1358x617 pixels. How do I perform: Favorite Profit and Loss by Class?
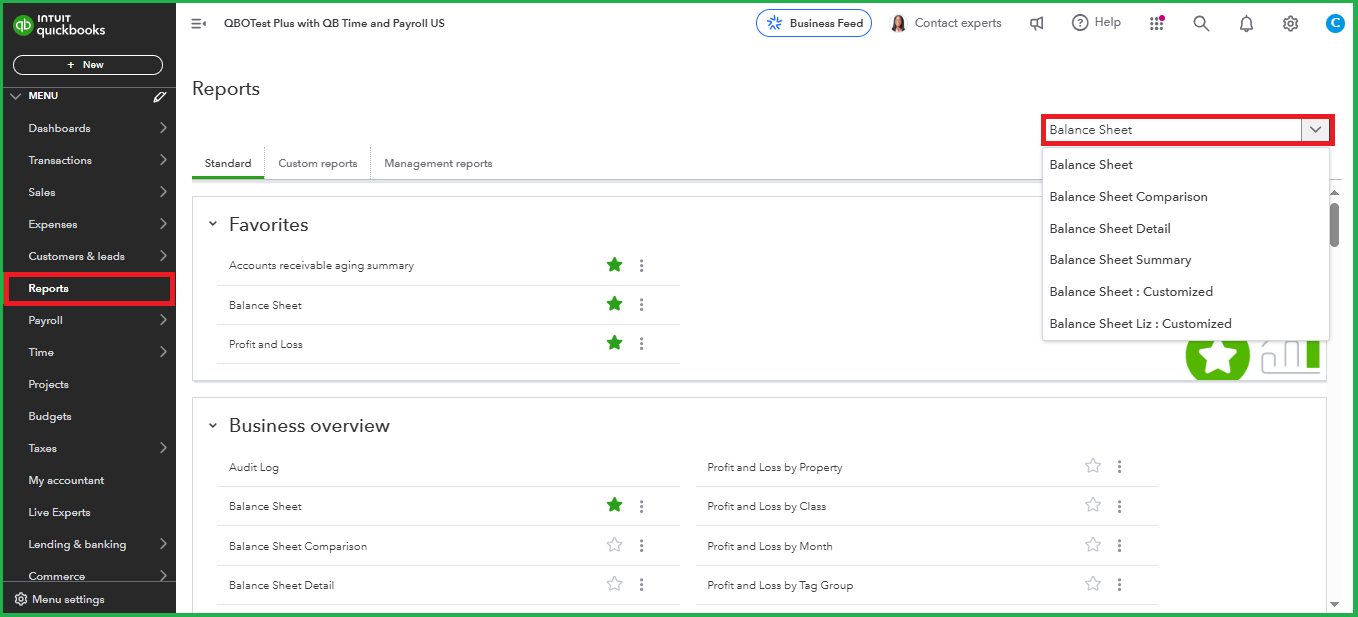pos(1093,506)
